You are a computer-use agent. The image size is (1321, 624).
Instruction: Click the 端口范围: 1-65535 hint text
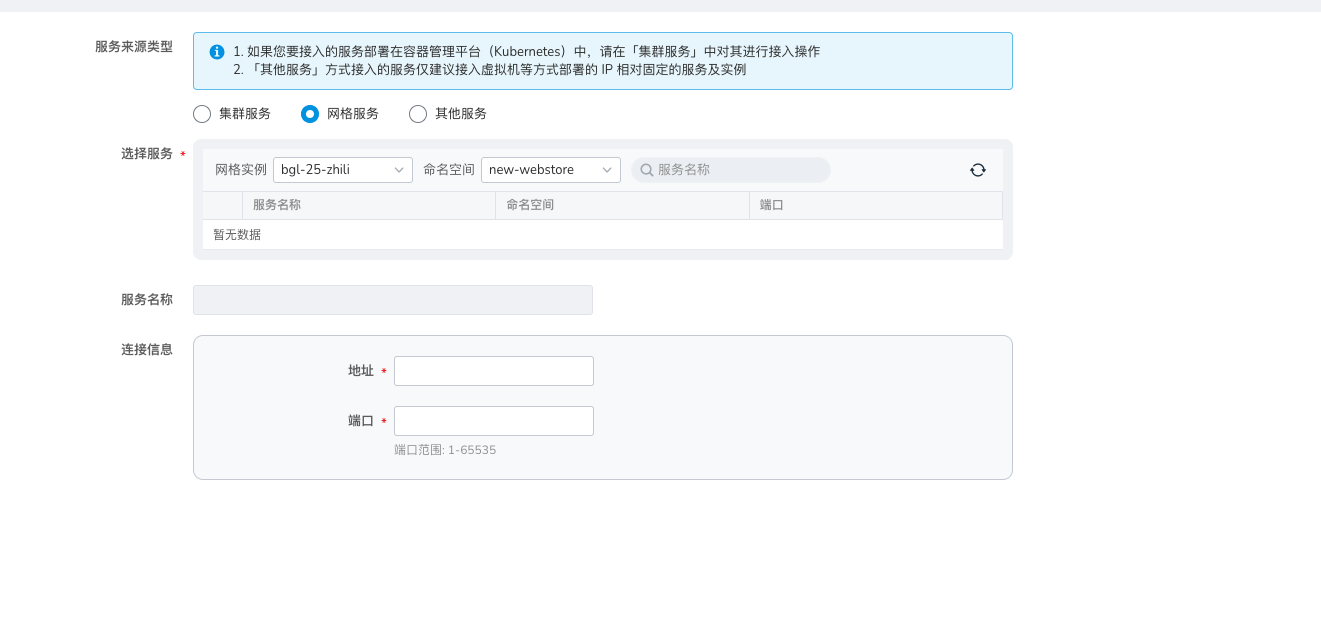445,450
